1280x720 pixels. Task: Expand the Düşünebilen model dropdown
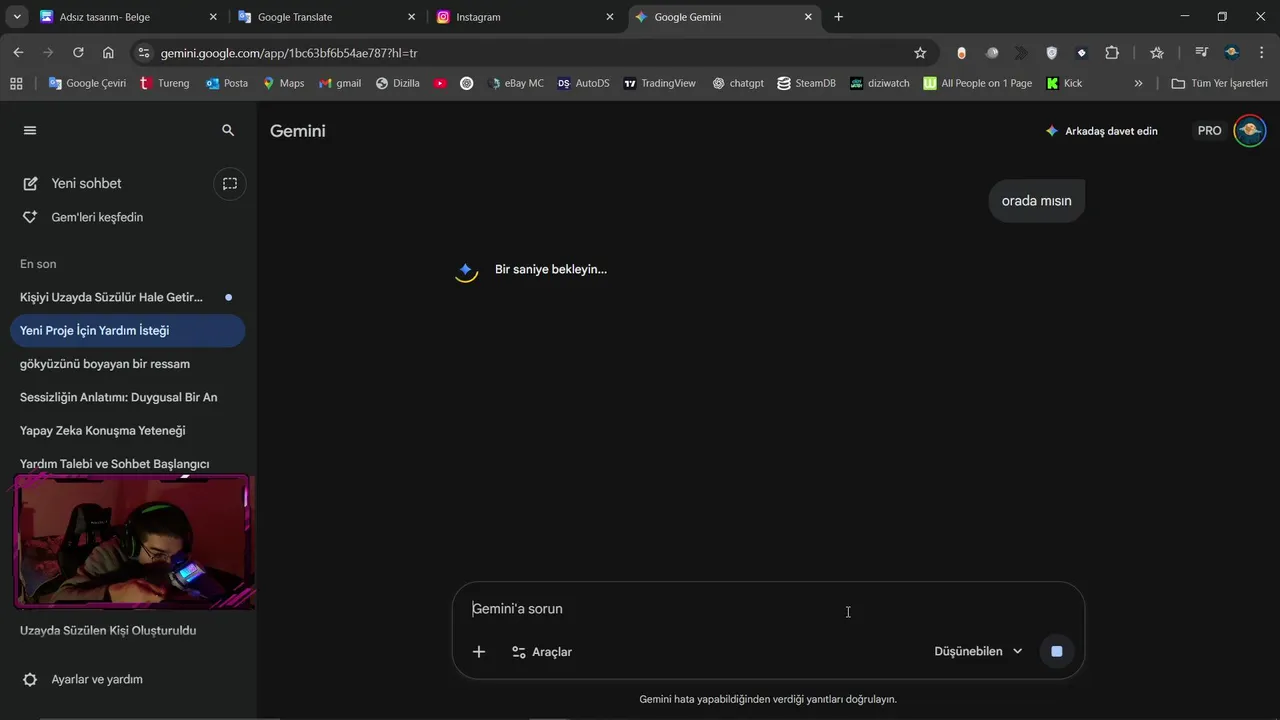(978, 651)
